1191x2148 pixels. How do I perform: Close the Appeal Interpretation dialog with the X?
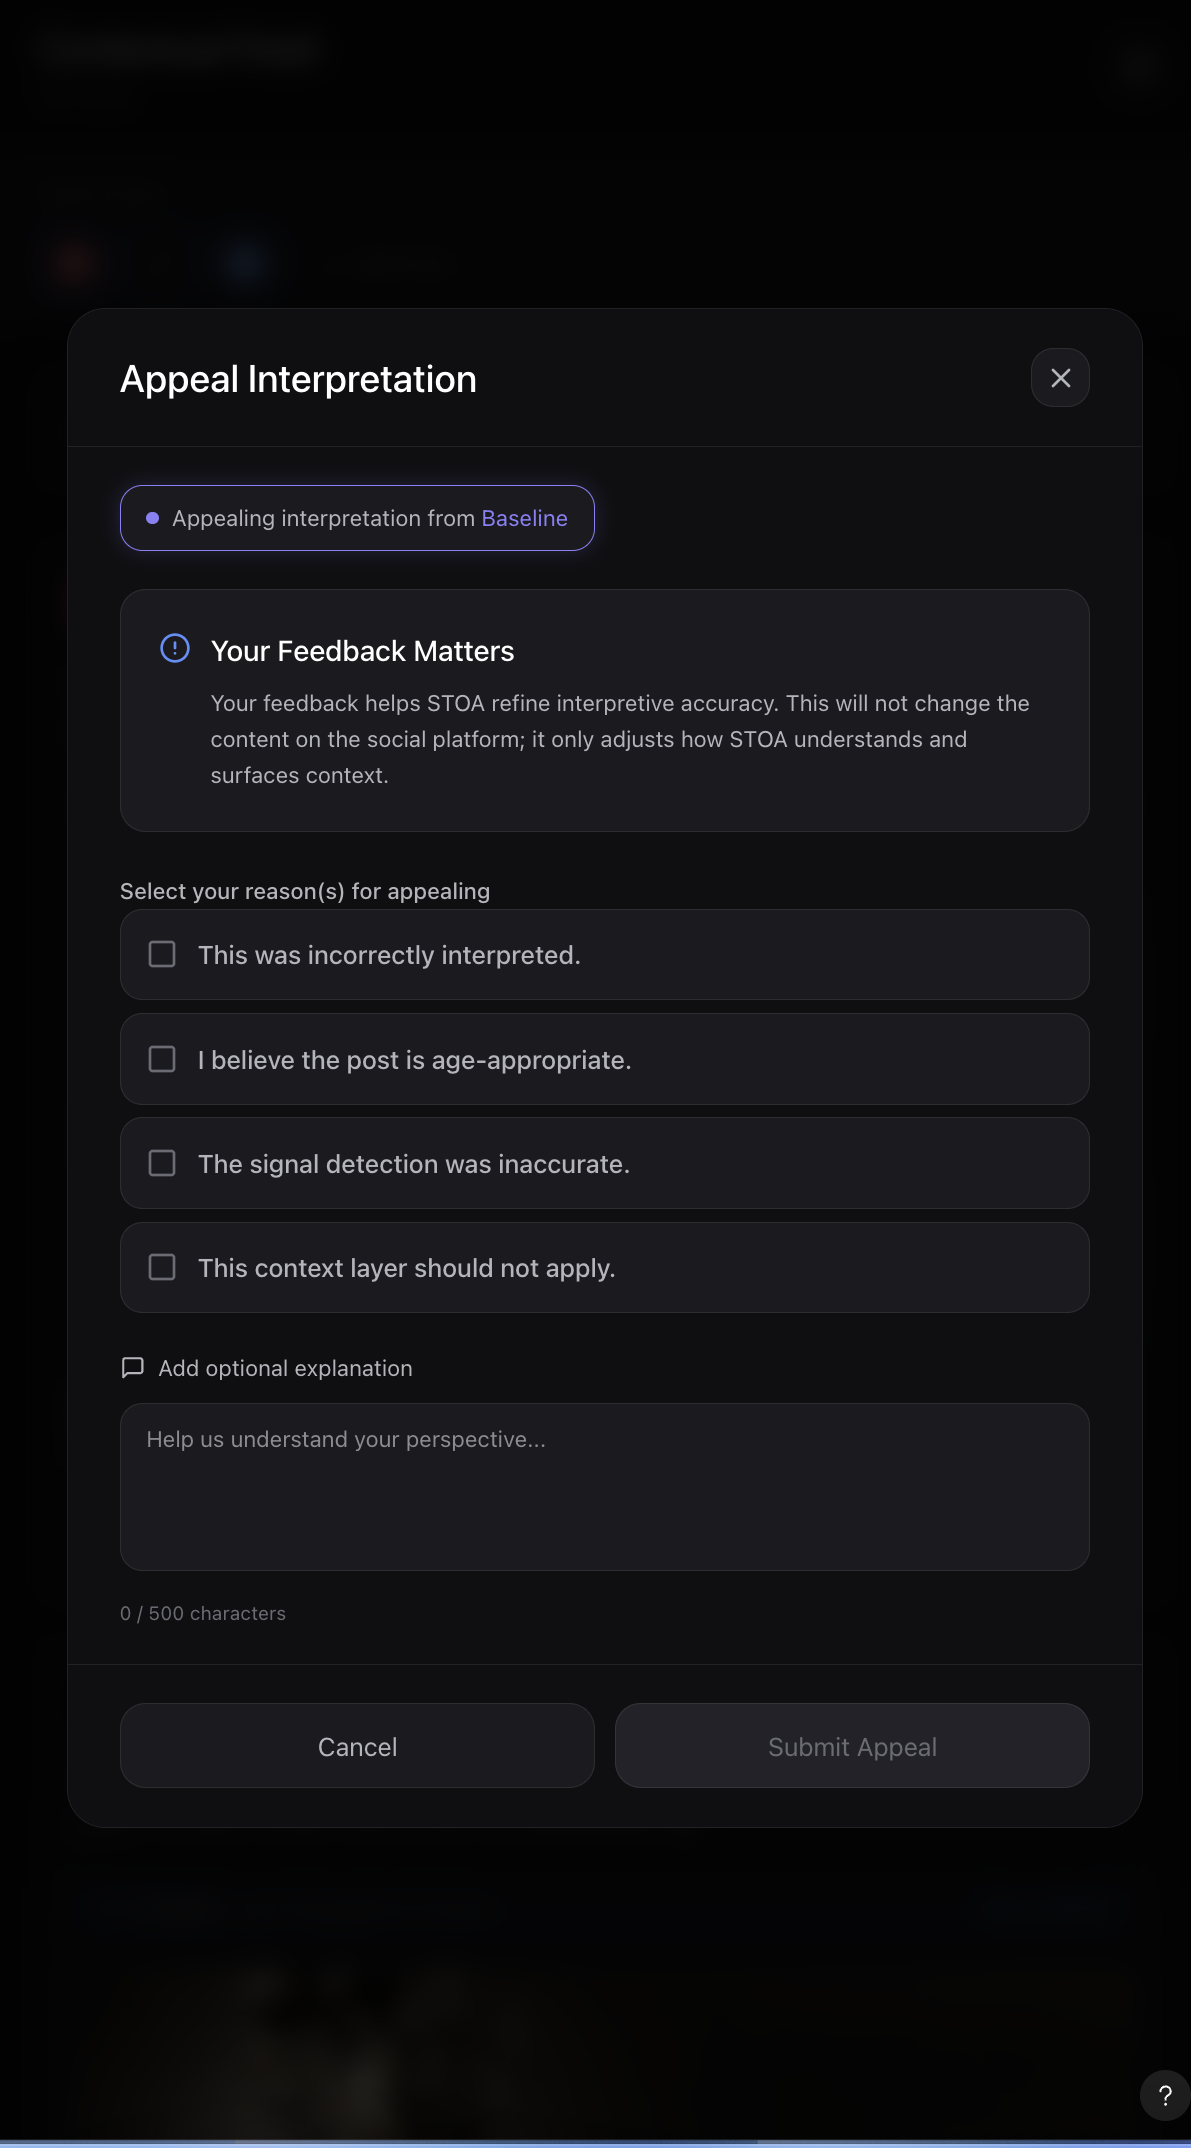[1060, 378]
